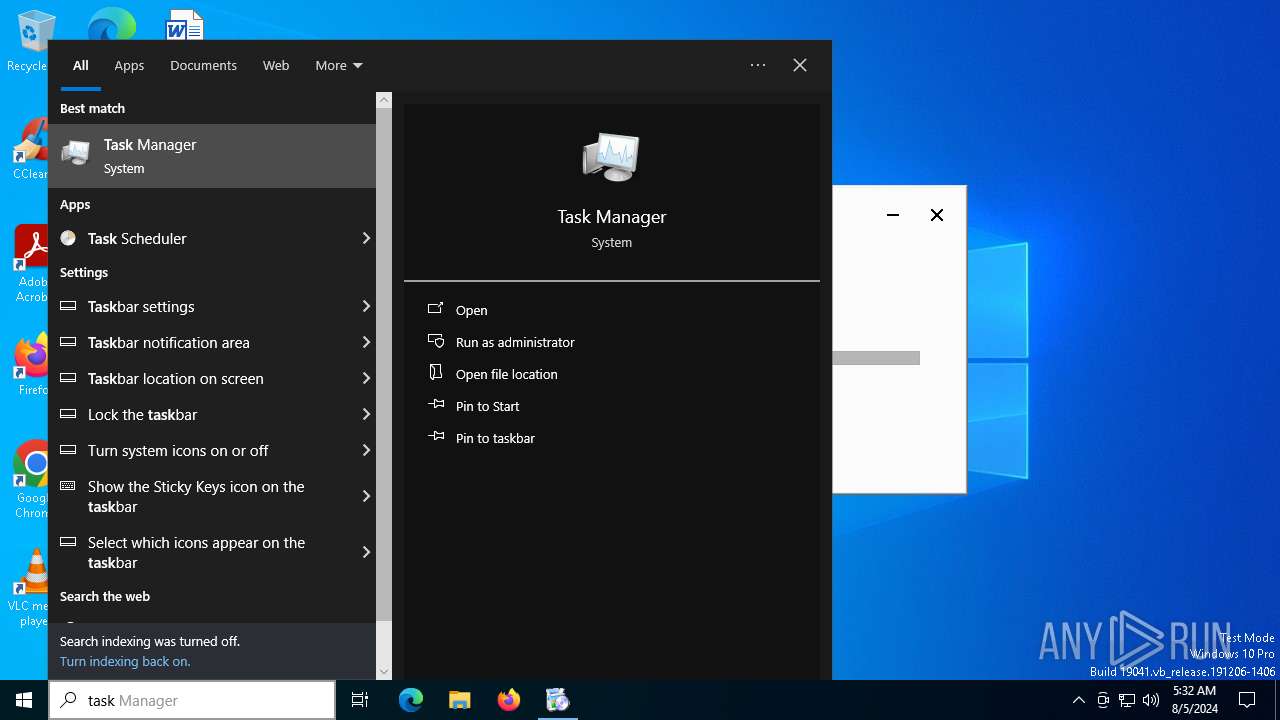Select the Firefox desktop shortcut
This screenshot has height=720, width=1280.
[32, 364]
